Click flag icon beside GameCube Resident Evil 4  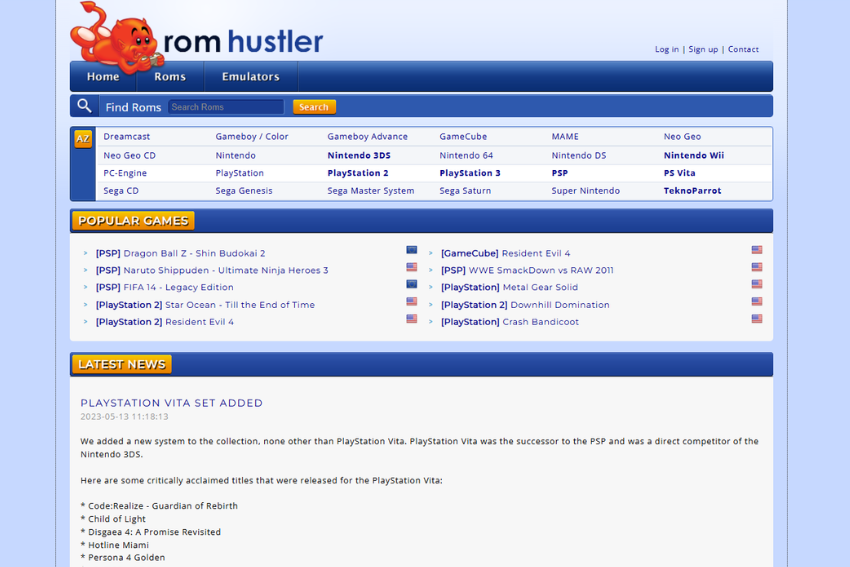757,250
